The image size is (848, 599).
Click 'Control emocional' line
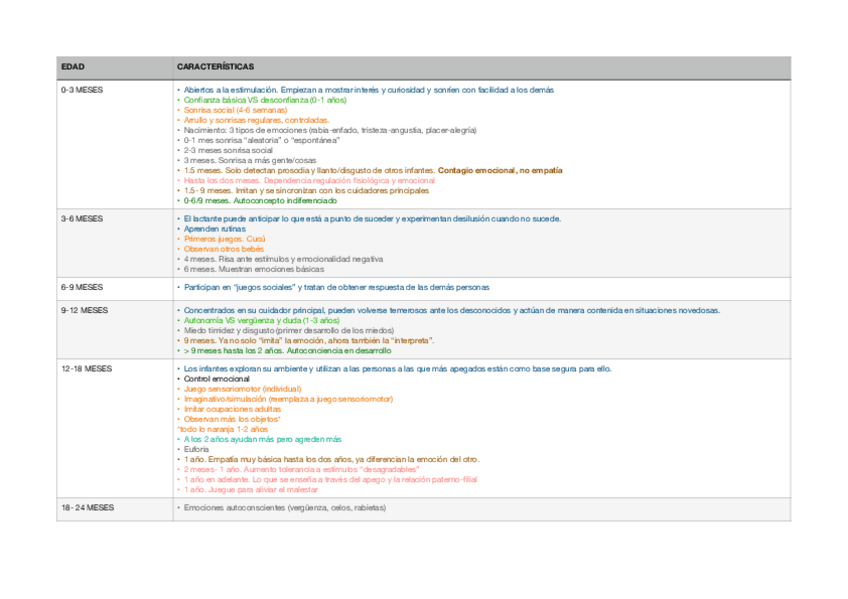(216, 379)
